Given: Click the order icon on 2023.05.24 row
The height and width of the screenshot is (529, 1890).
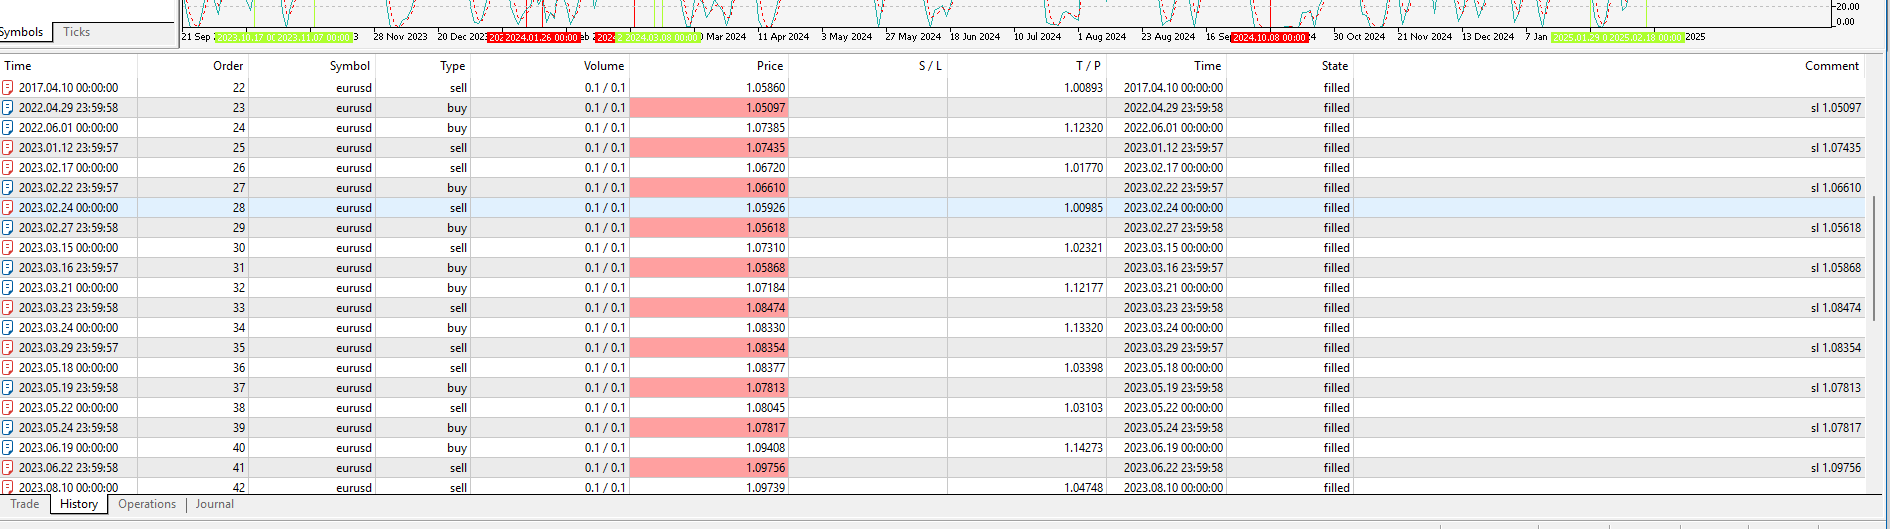Looking at the screenshot, I should pos(8,428).
